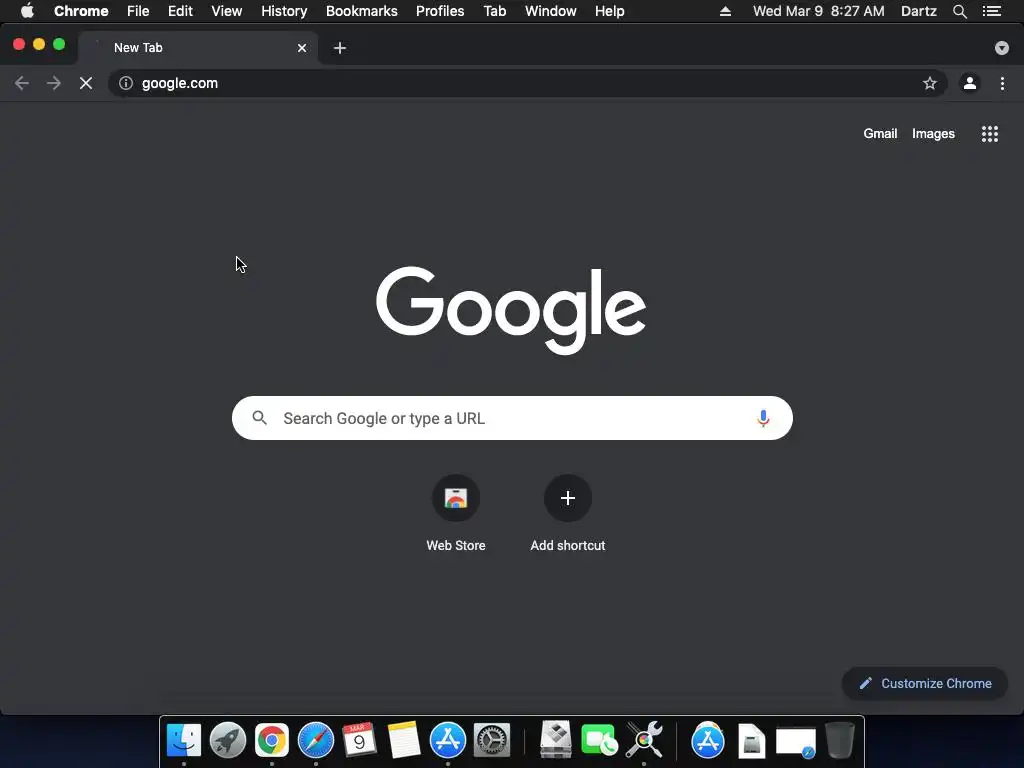Image resolution: width=1024 pixels, height=768 pixels.
Task: Click the date and time in the menu bar
Action: [818, 11]
